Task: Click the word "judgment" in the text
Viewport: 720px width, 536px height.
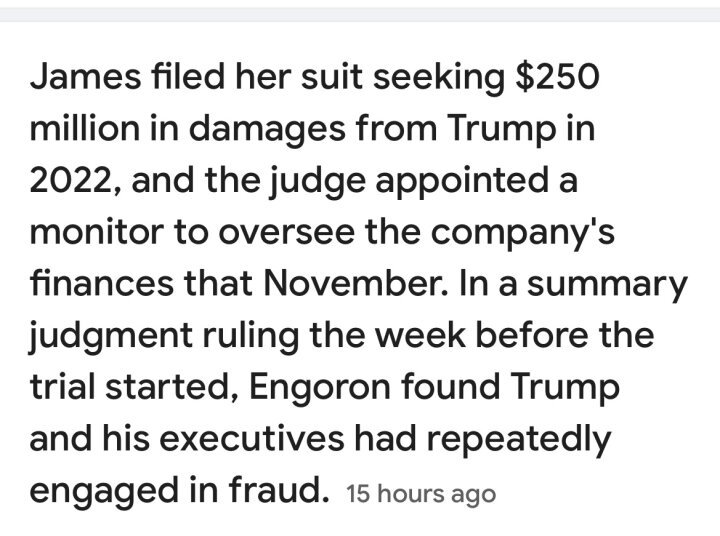Action: click(111, 337)
